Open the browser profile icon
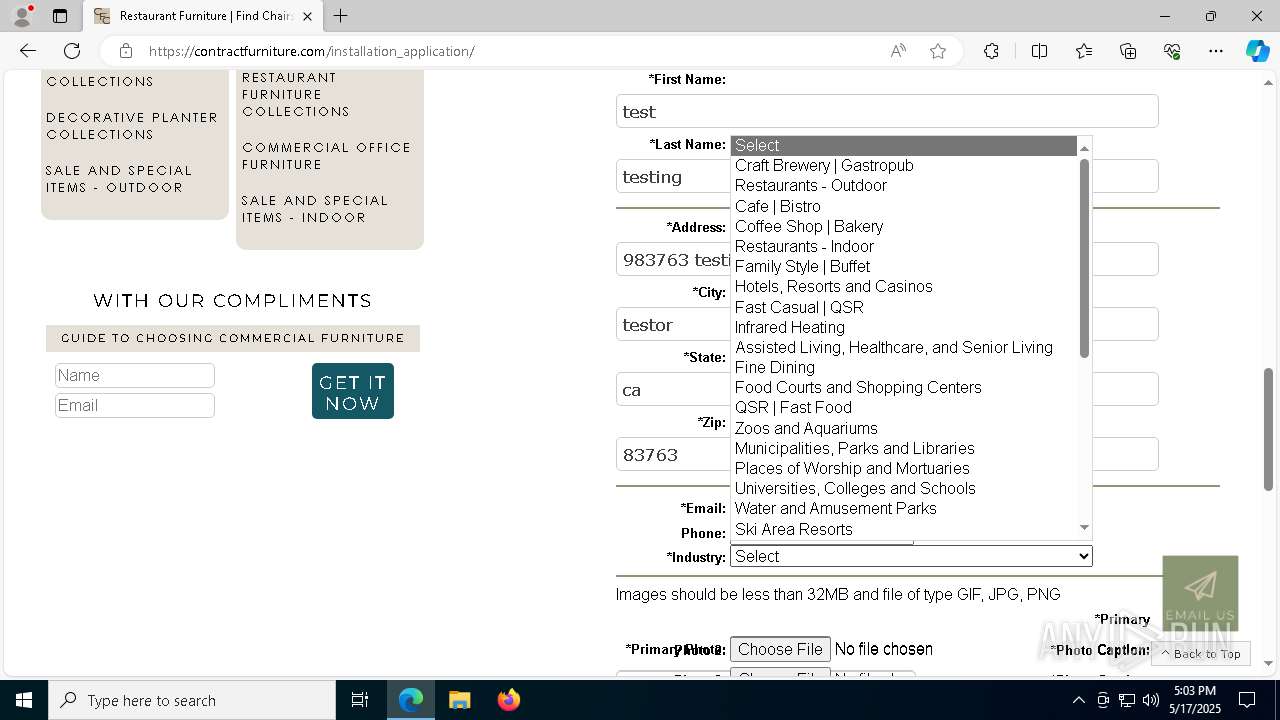Viewport: 1280px width, 720px height. 21,16
